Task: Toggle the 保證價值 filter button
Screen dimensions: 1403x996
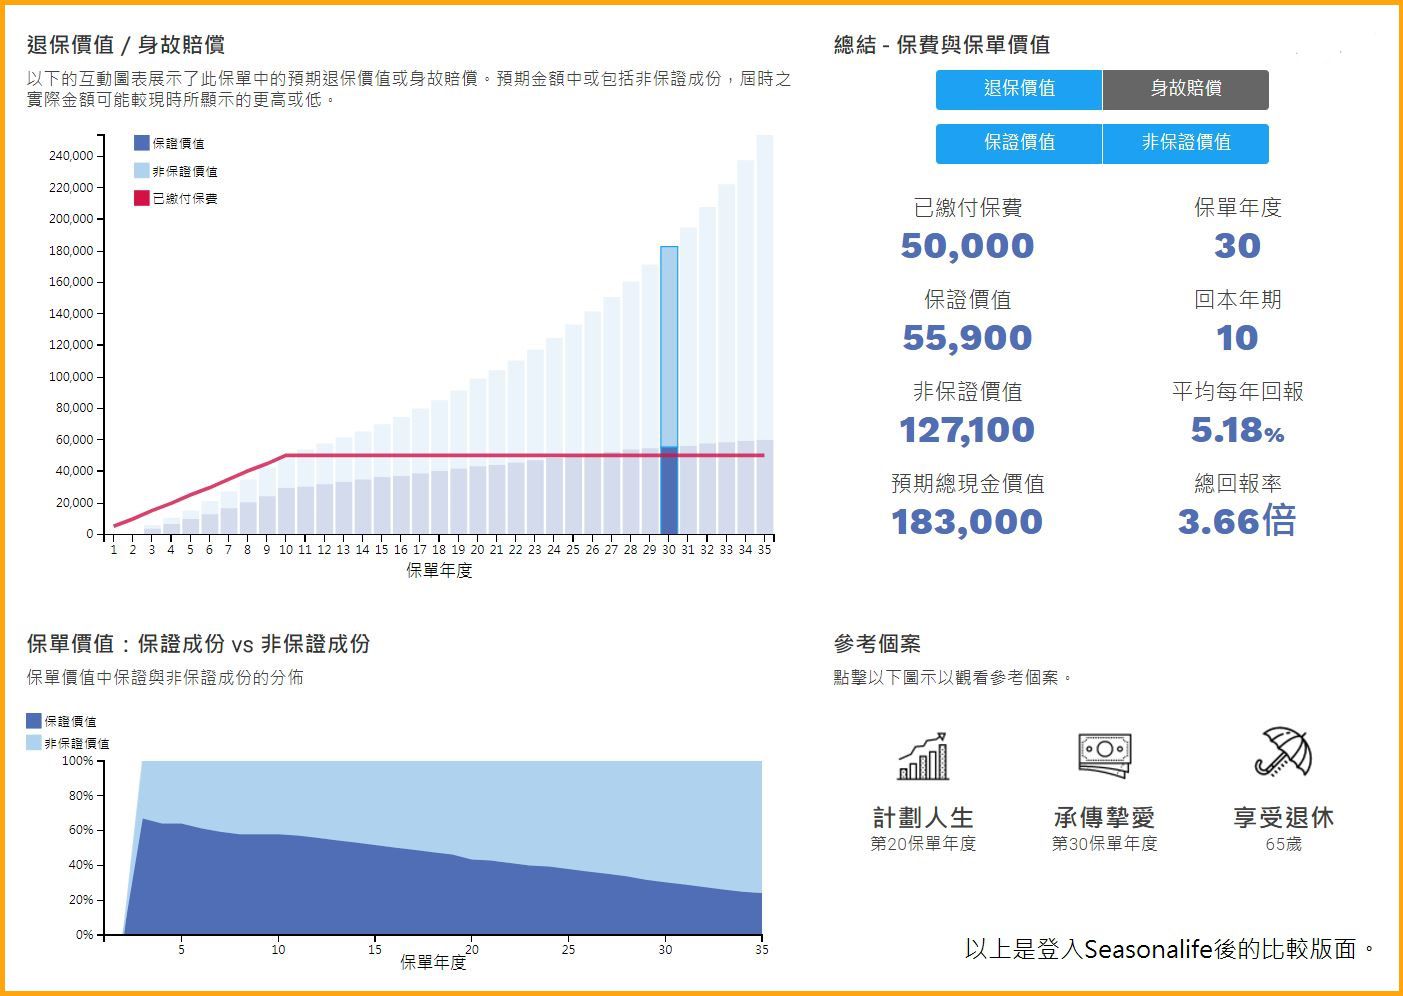Action: (1019, 143)
